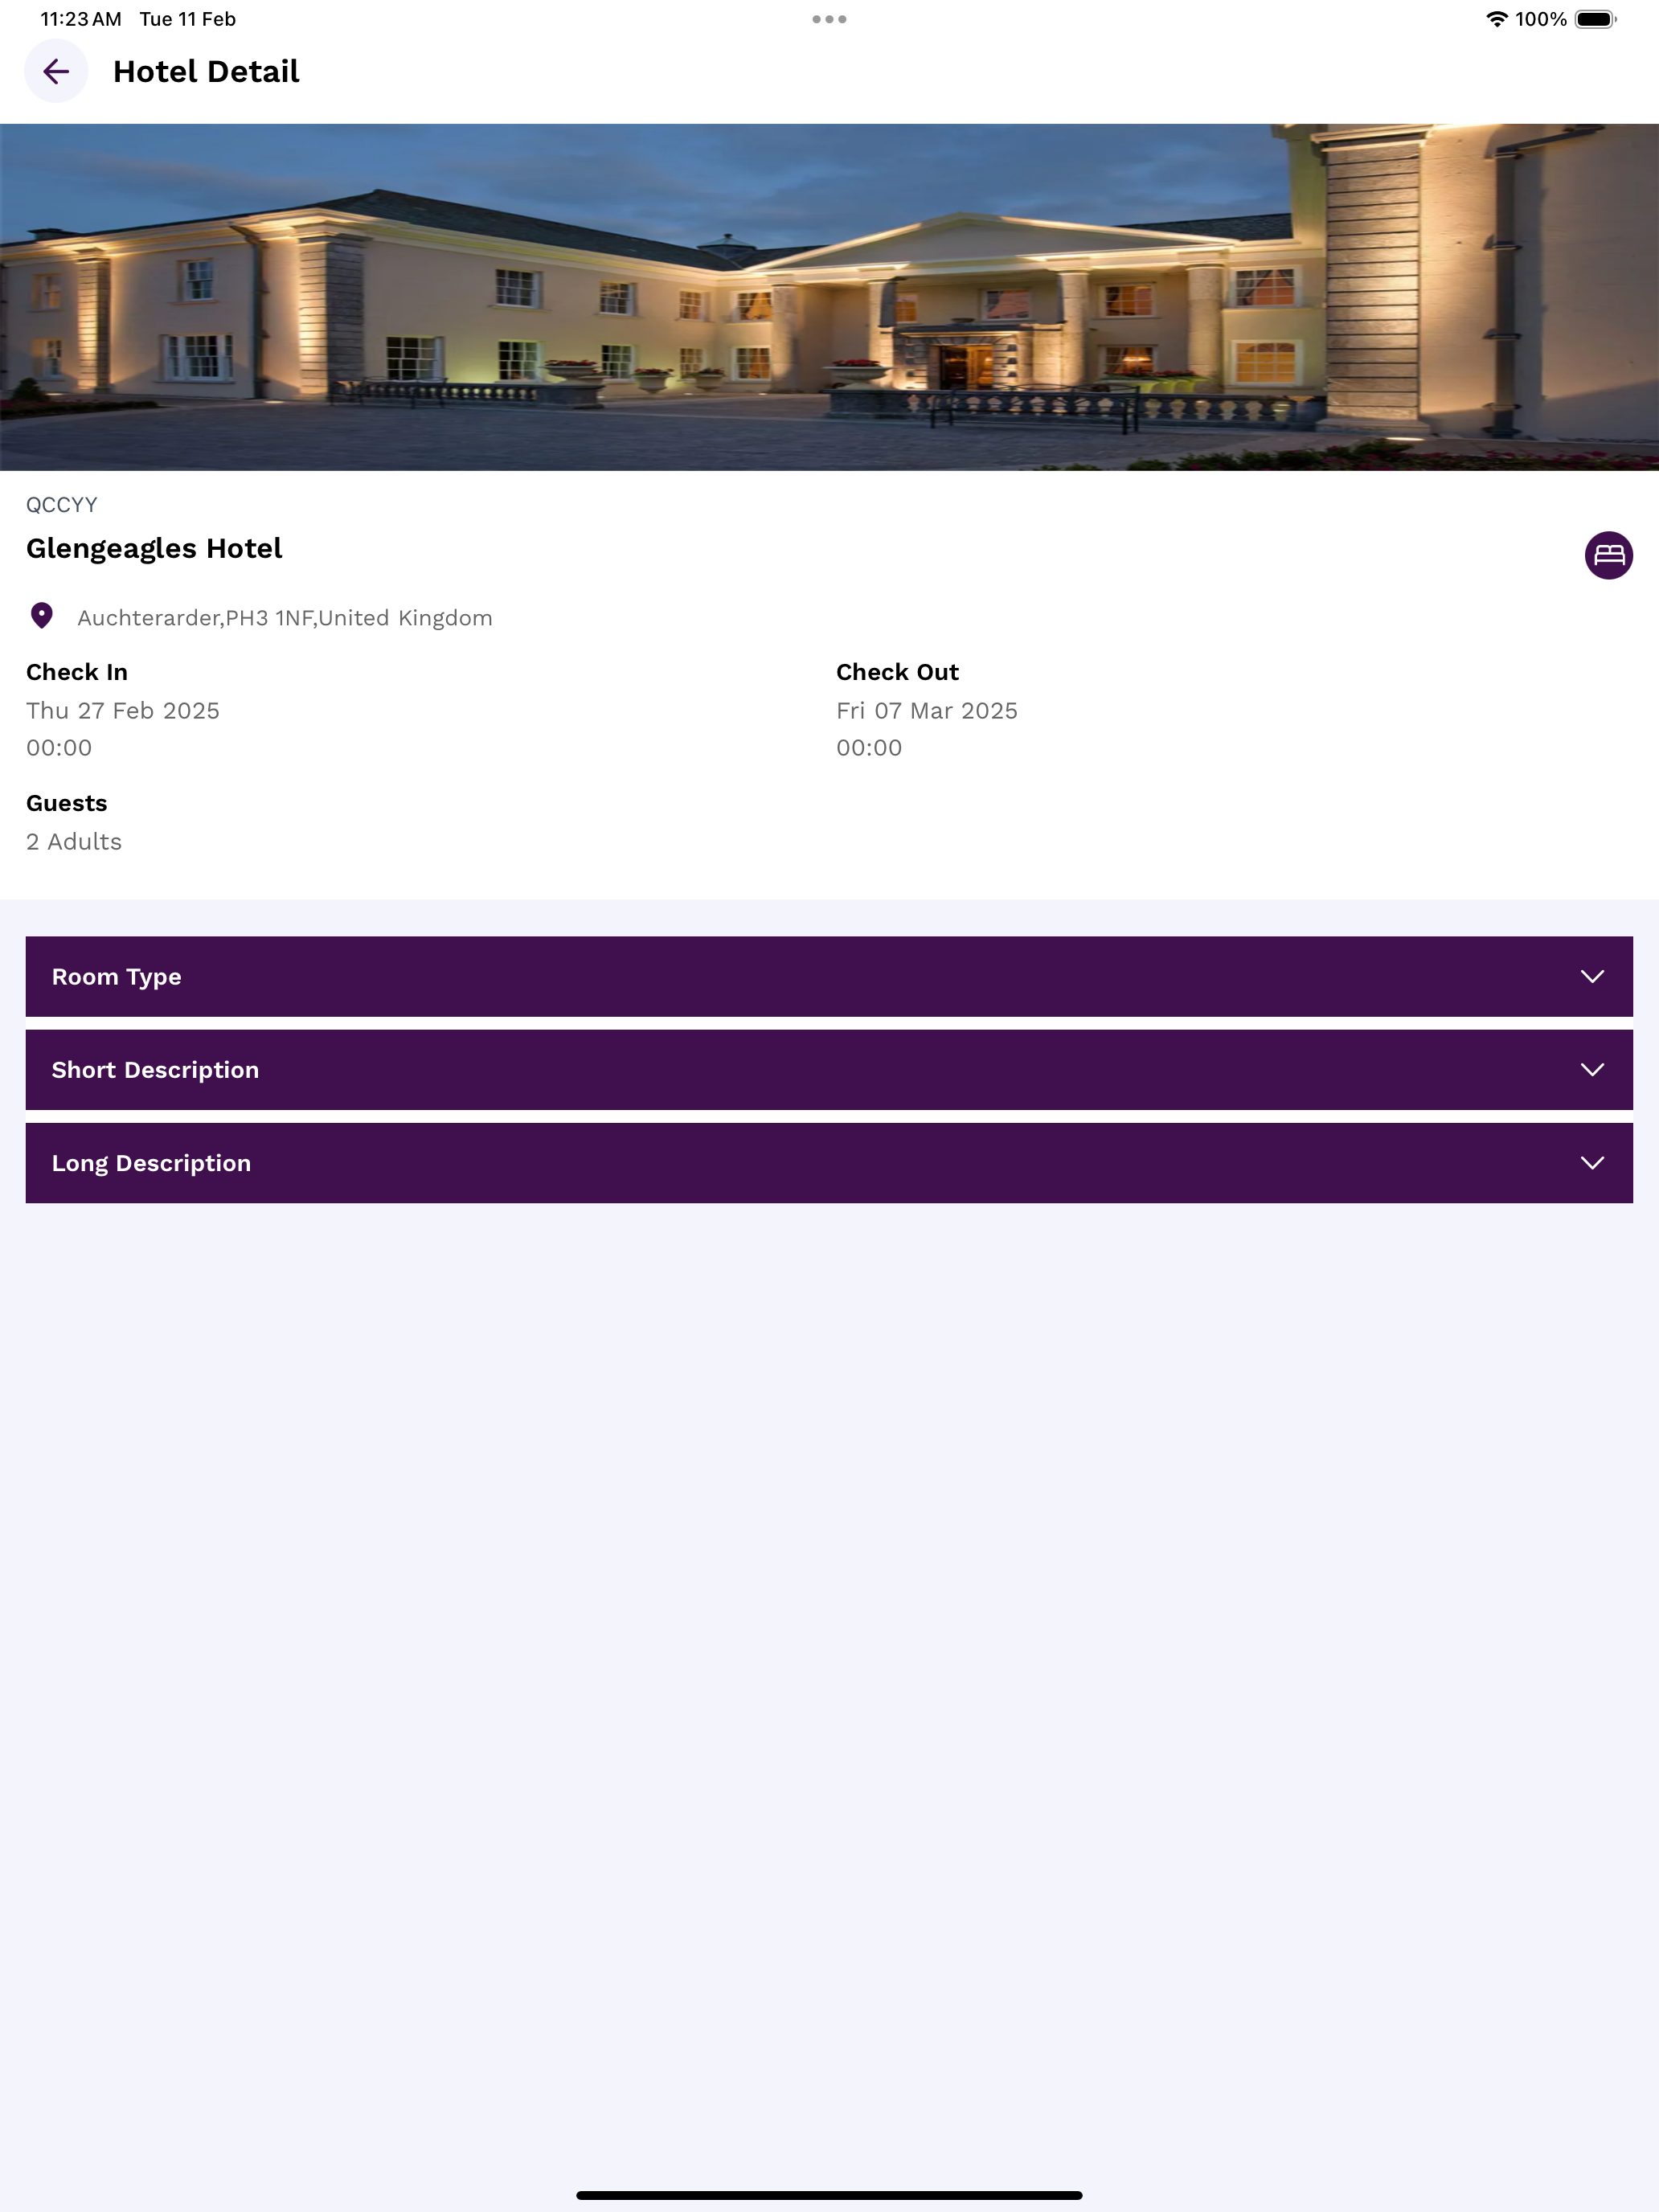Tap the QCCYY booking code
The image size is (1659, 2212).
(62, 505)
